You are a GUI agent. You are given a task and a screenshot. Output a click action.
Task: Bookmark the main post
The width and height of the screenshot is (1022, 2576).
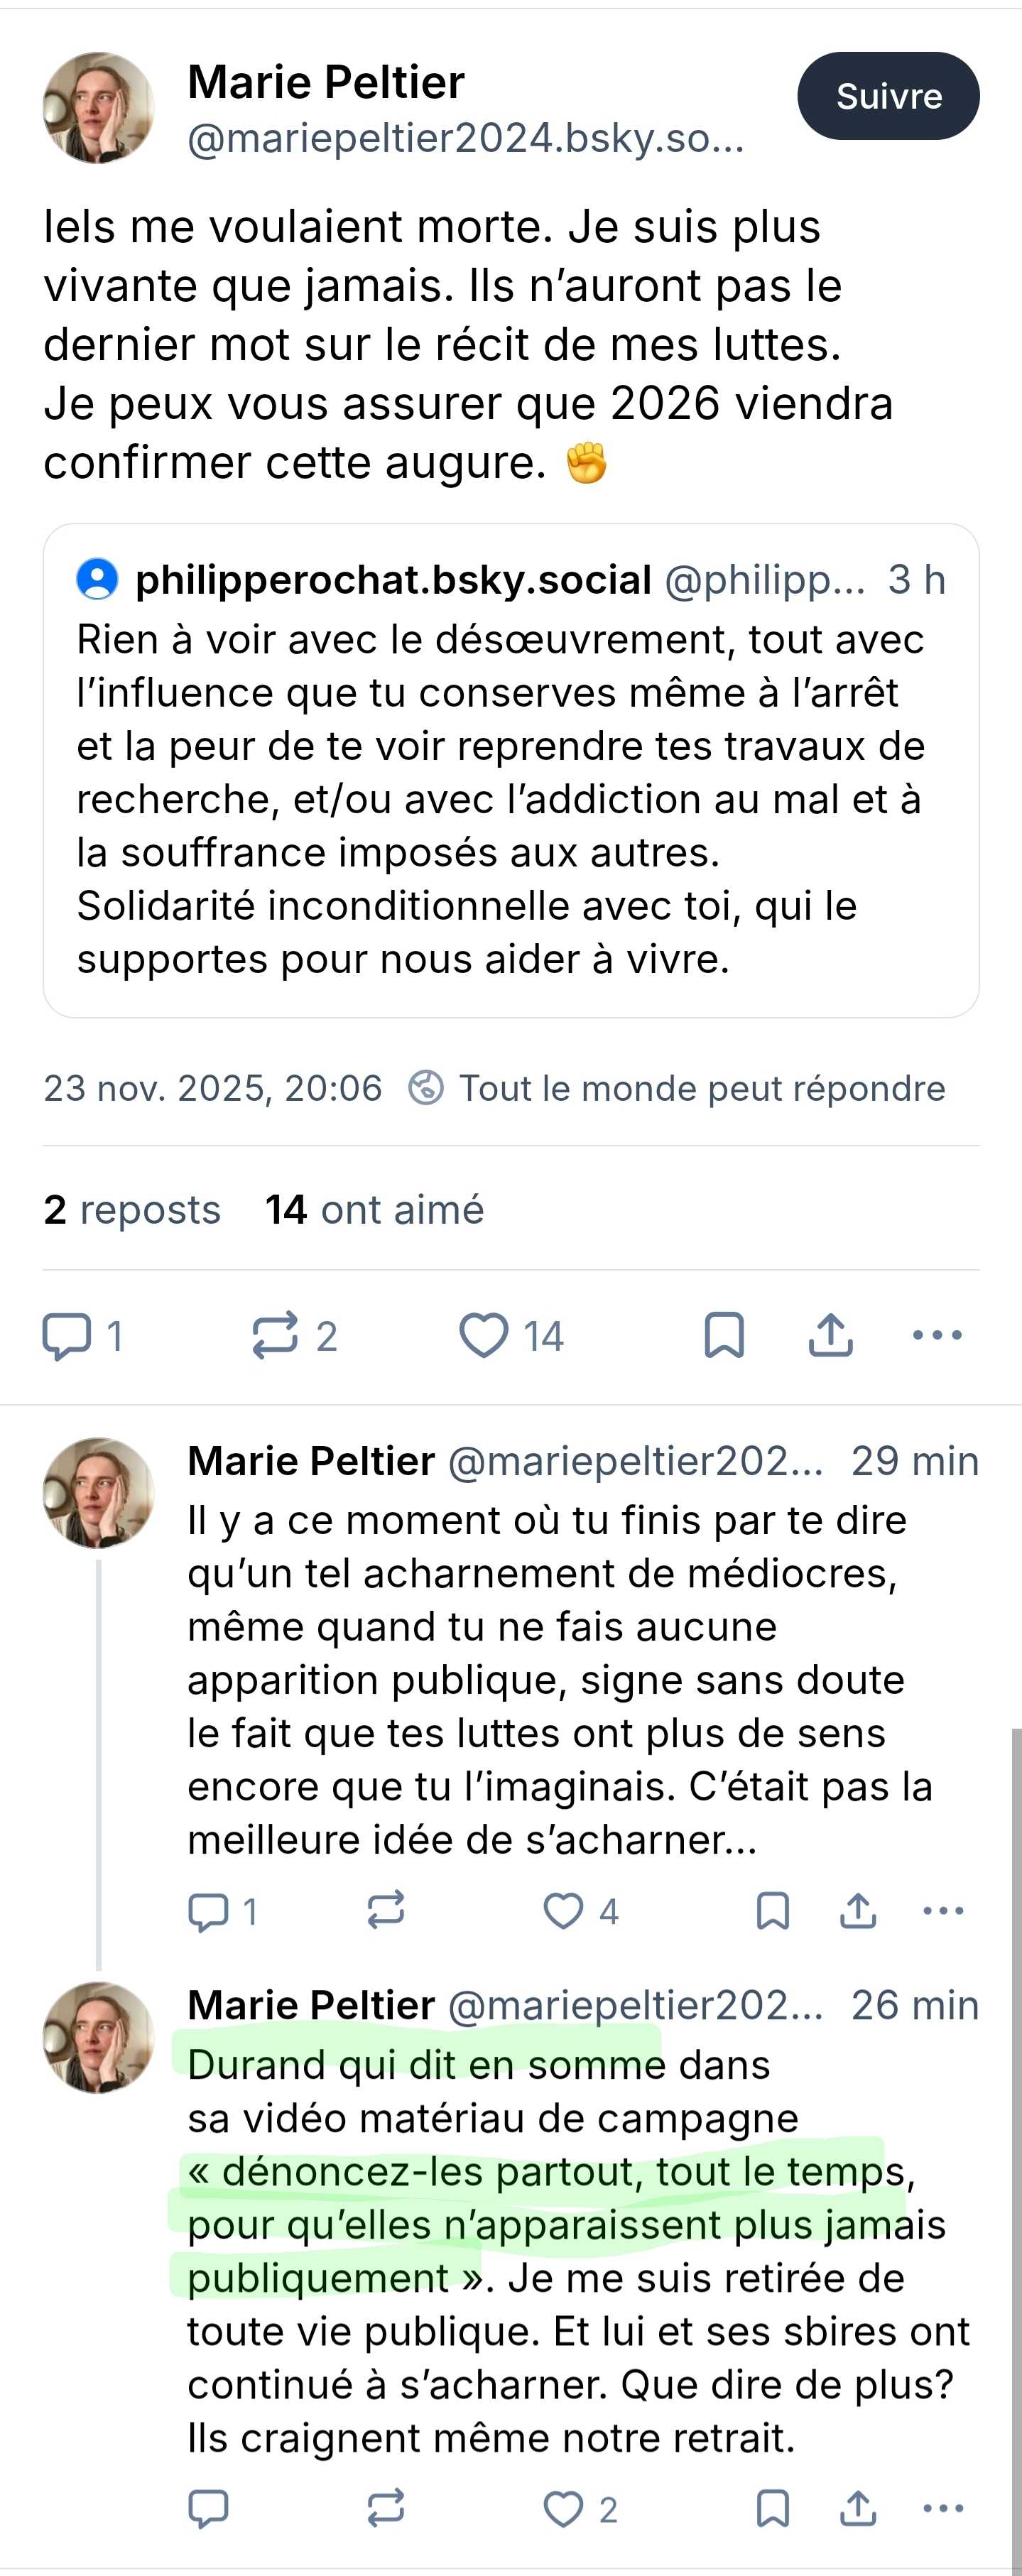point(724,1336)
